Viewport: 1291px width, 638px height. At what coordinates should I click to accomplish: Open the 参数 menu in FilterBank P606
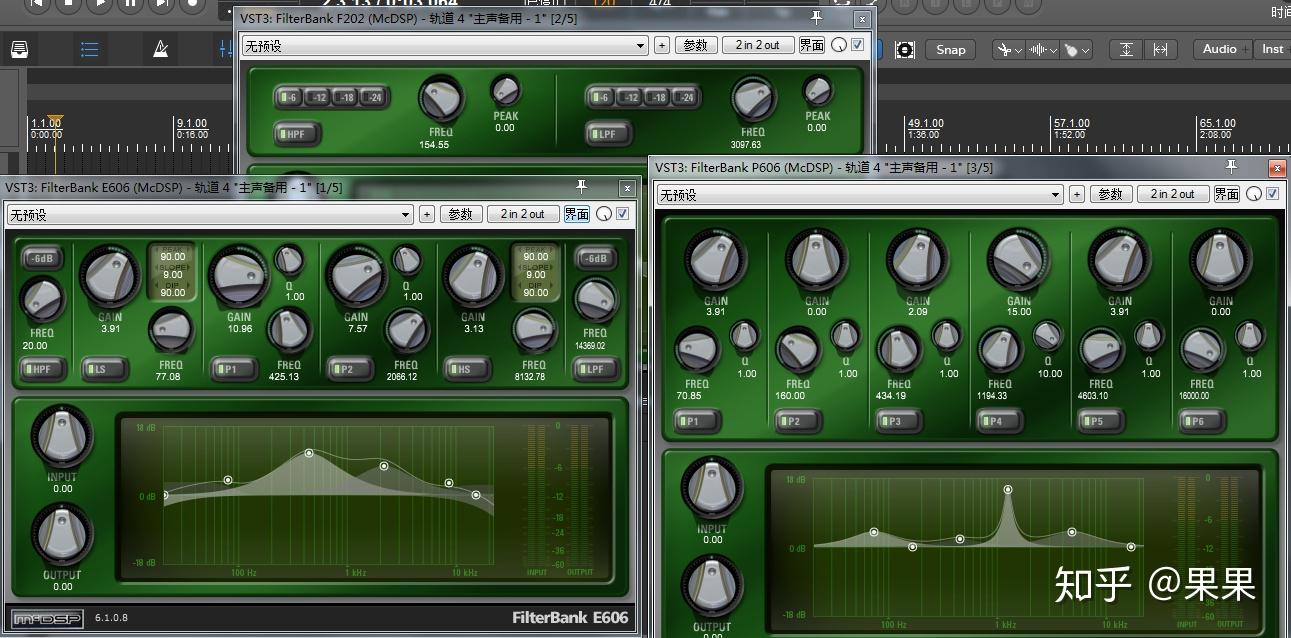click(1111, 194)
